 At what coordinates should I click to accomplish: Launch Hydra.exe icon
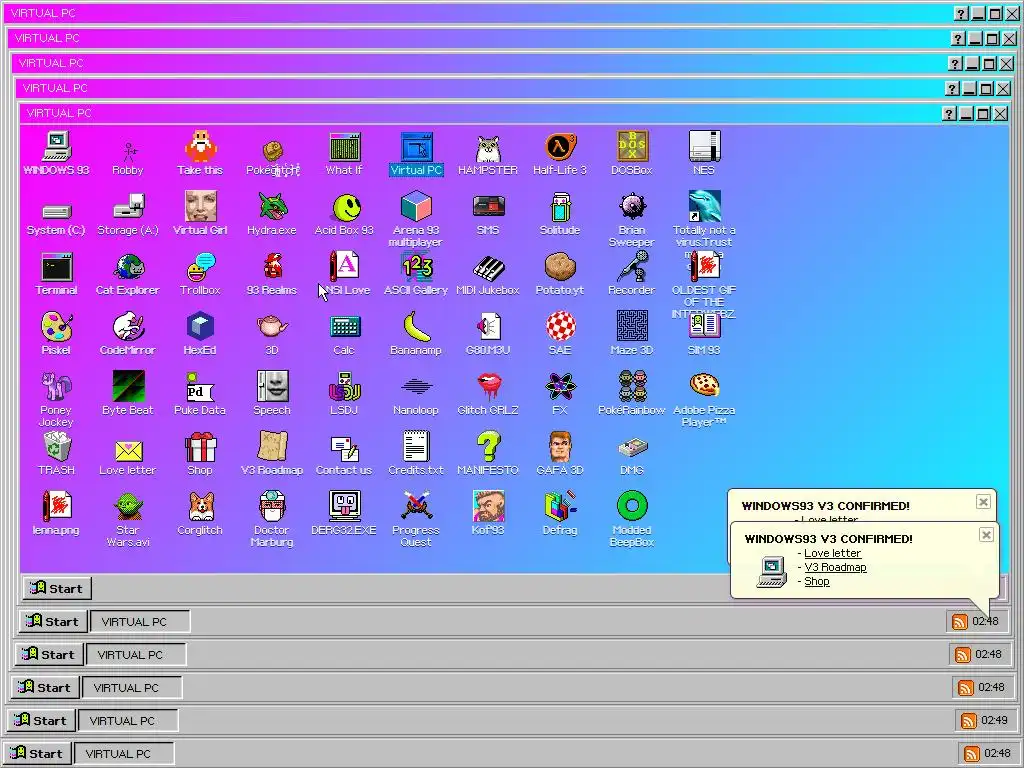tap(272, 214)
